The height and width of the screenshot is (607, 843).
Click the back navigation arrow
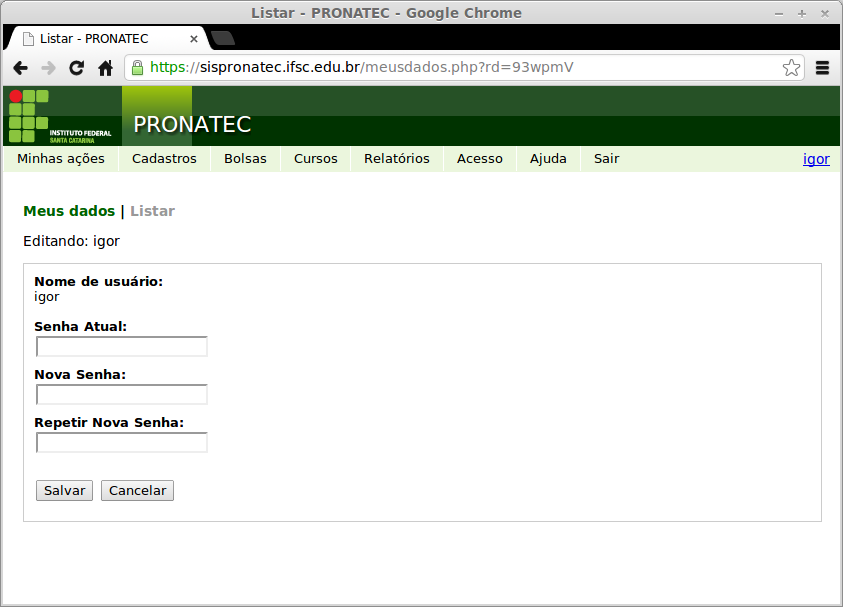point(21,67)
